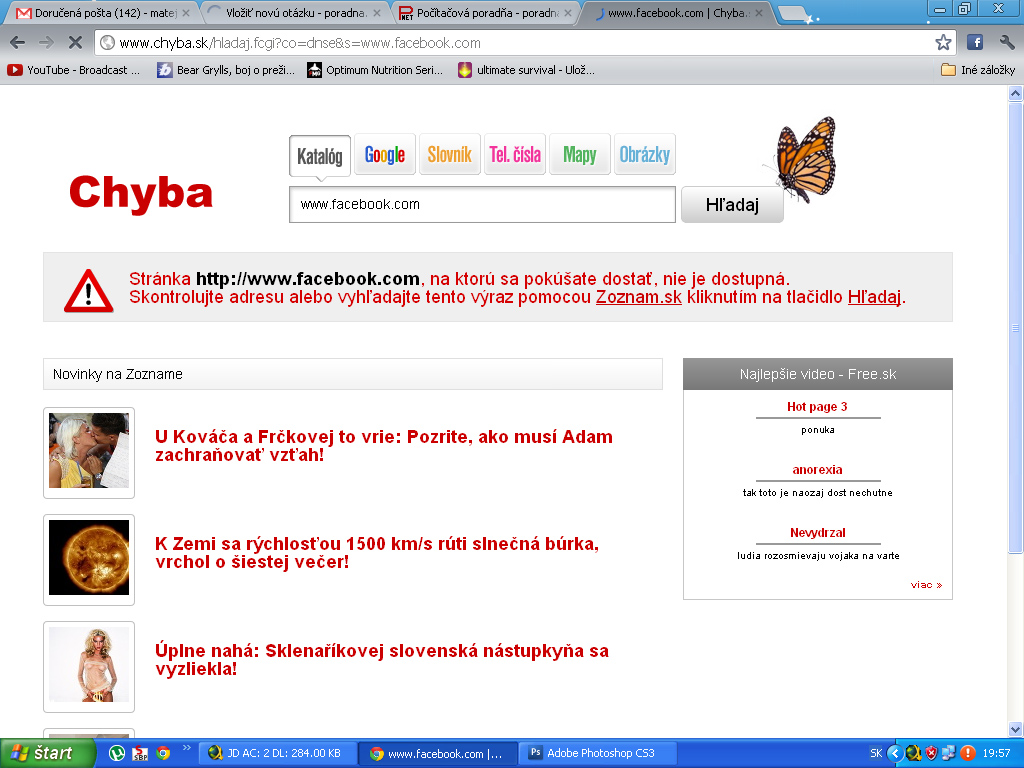Click the underlined Hľadaj link in the error message
Image resolution: width=1024 pixels, height=768 pixels.
click(x=874, y=297)
